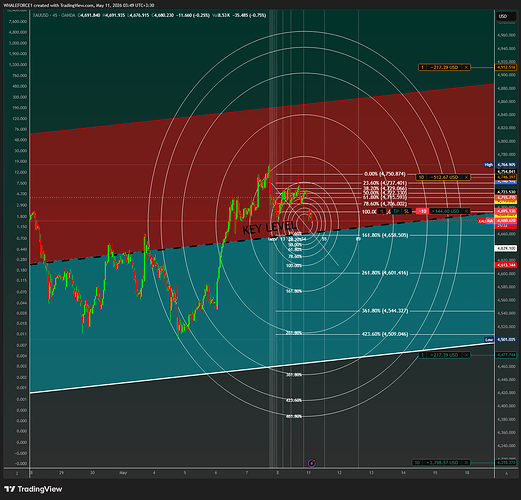Cancel the orange +217.39 USD order line

tap(467, 67)
